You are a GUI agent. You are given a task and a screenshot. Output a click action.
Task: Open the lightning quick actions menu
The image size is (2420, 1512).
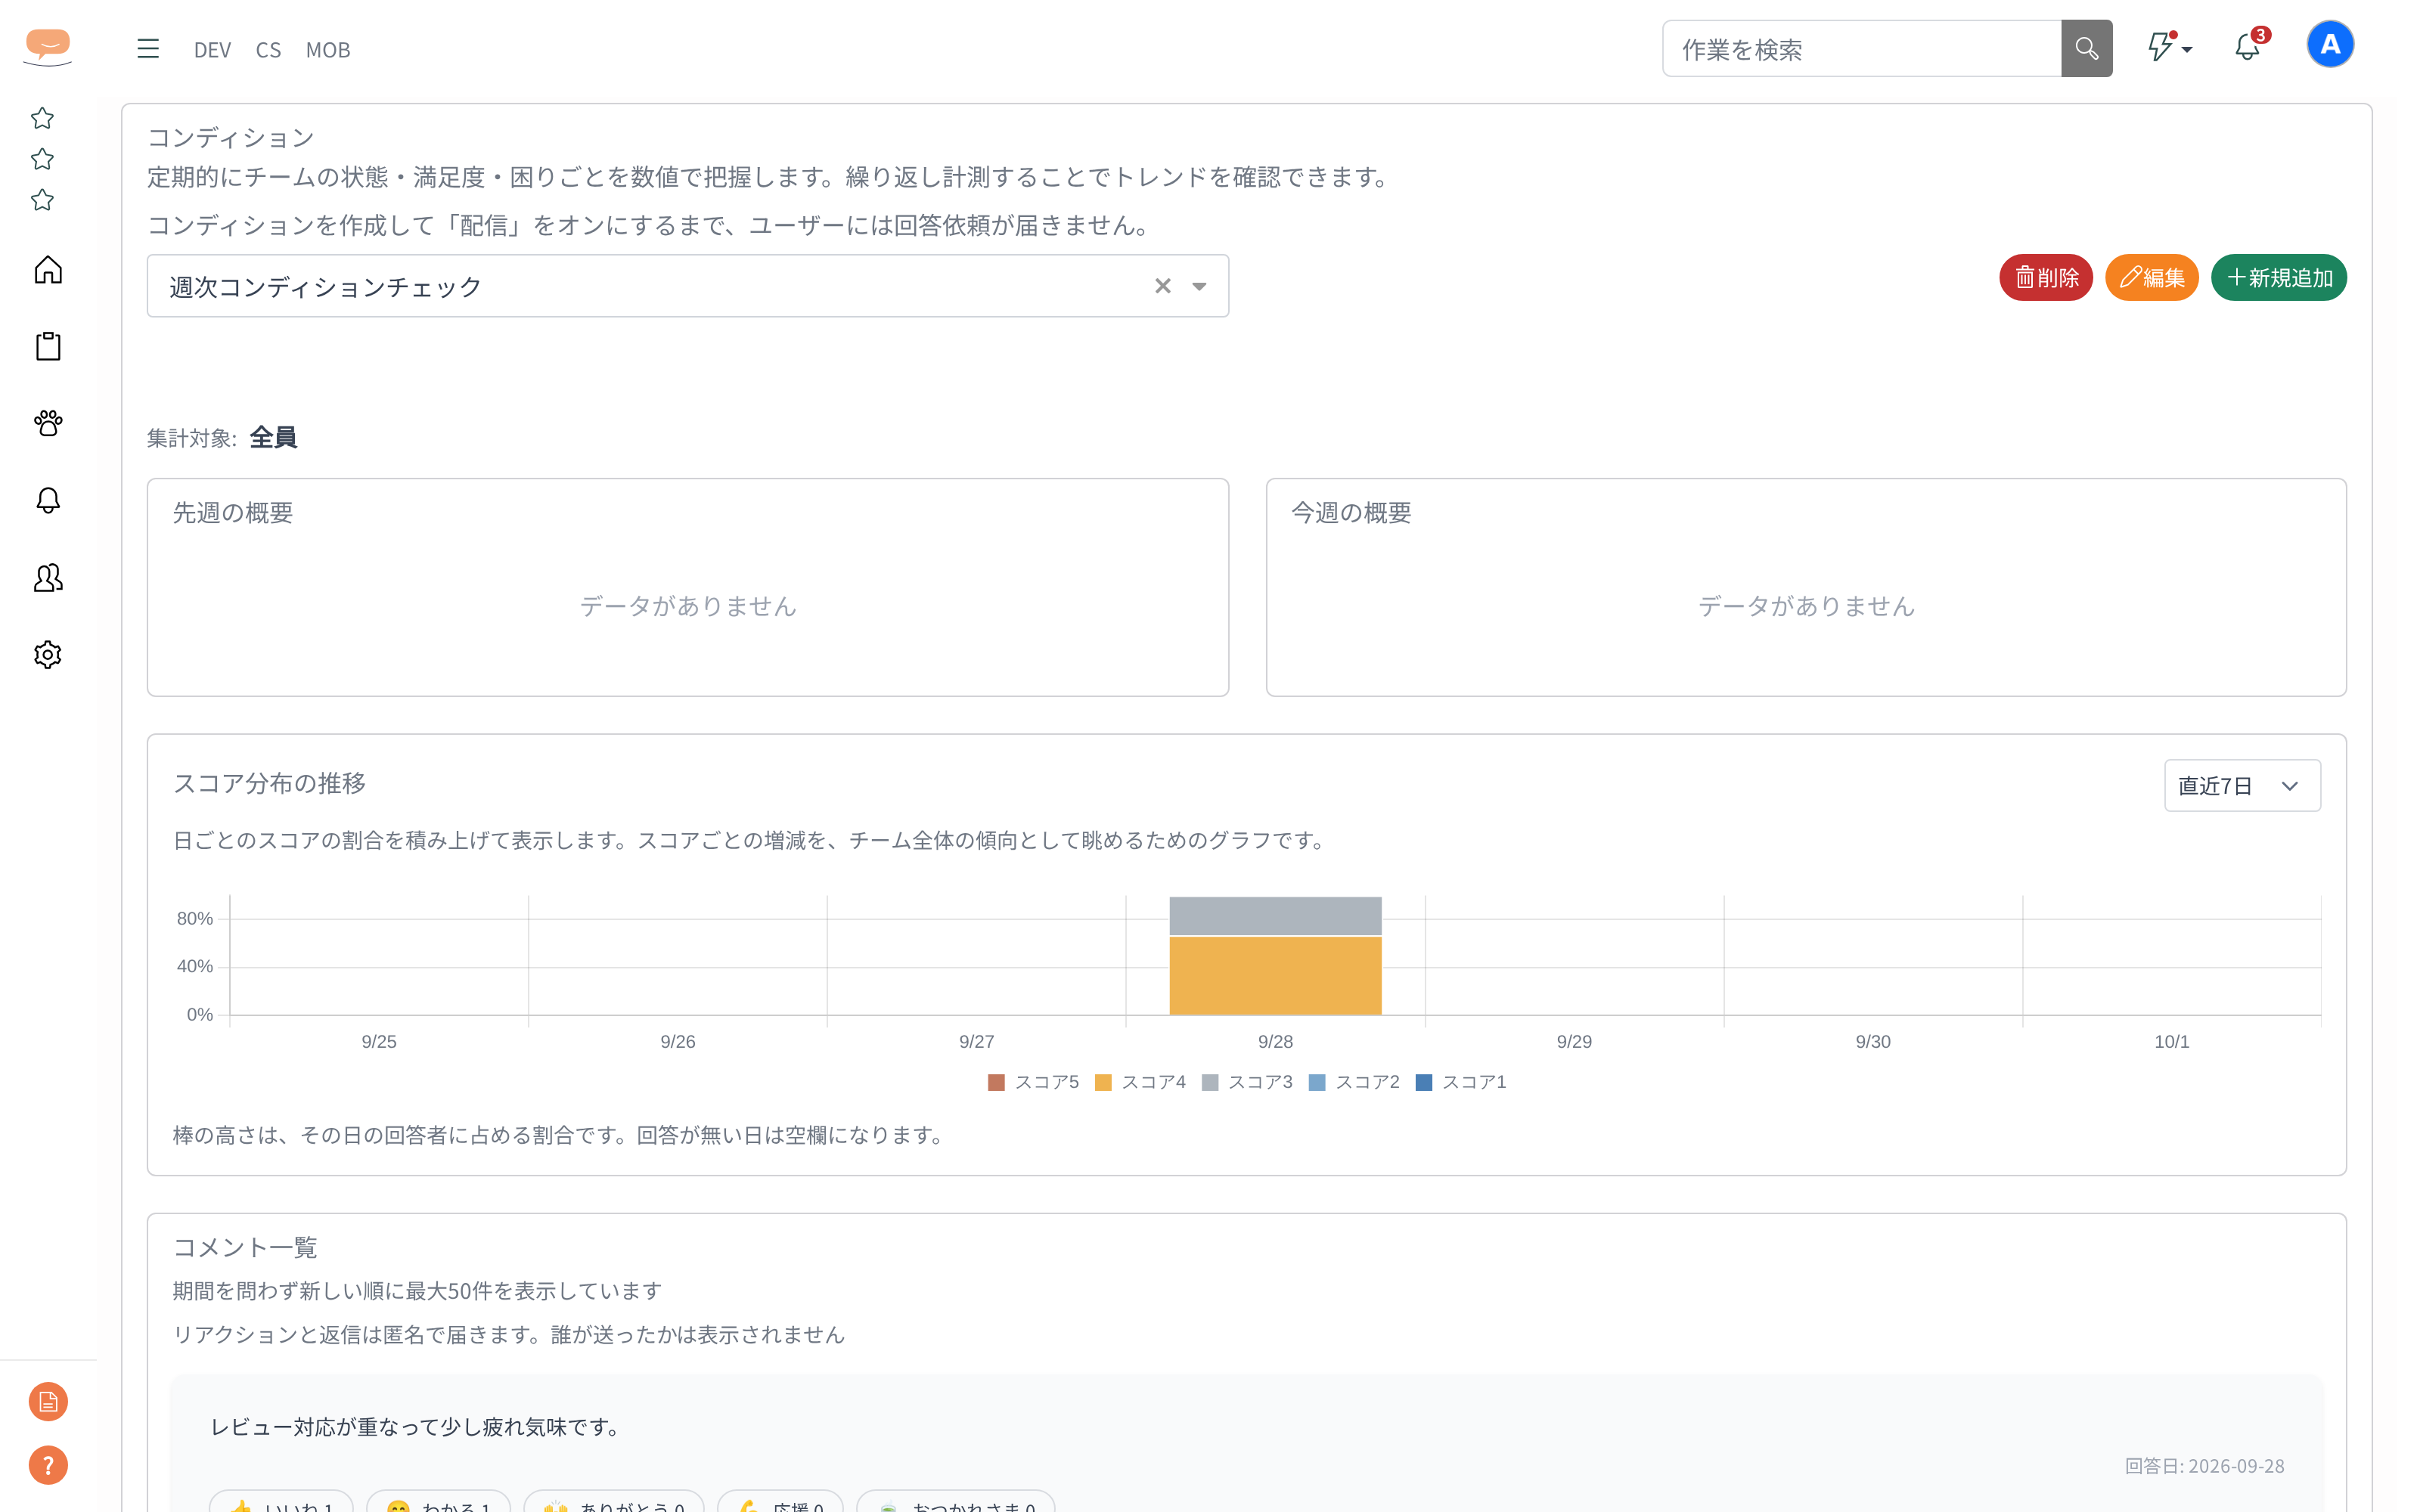tap(2170, 47)
